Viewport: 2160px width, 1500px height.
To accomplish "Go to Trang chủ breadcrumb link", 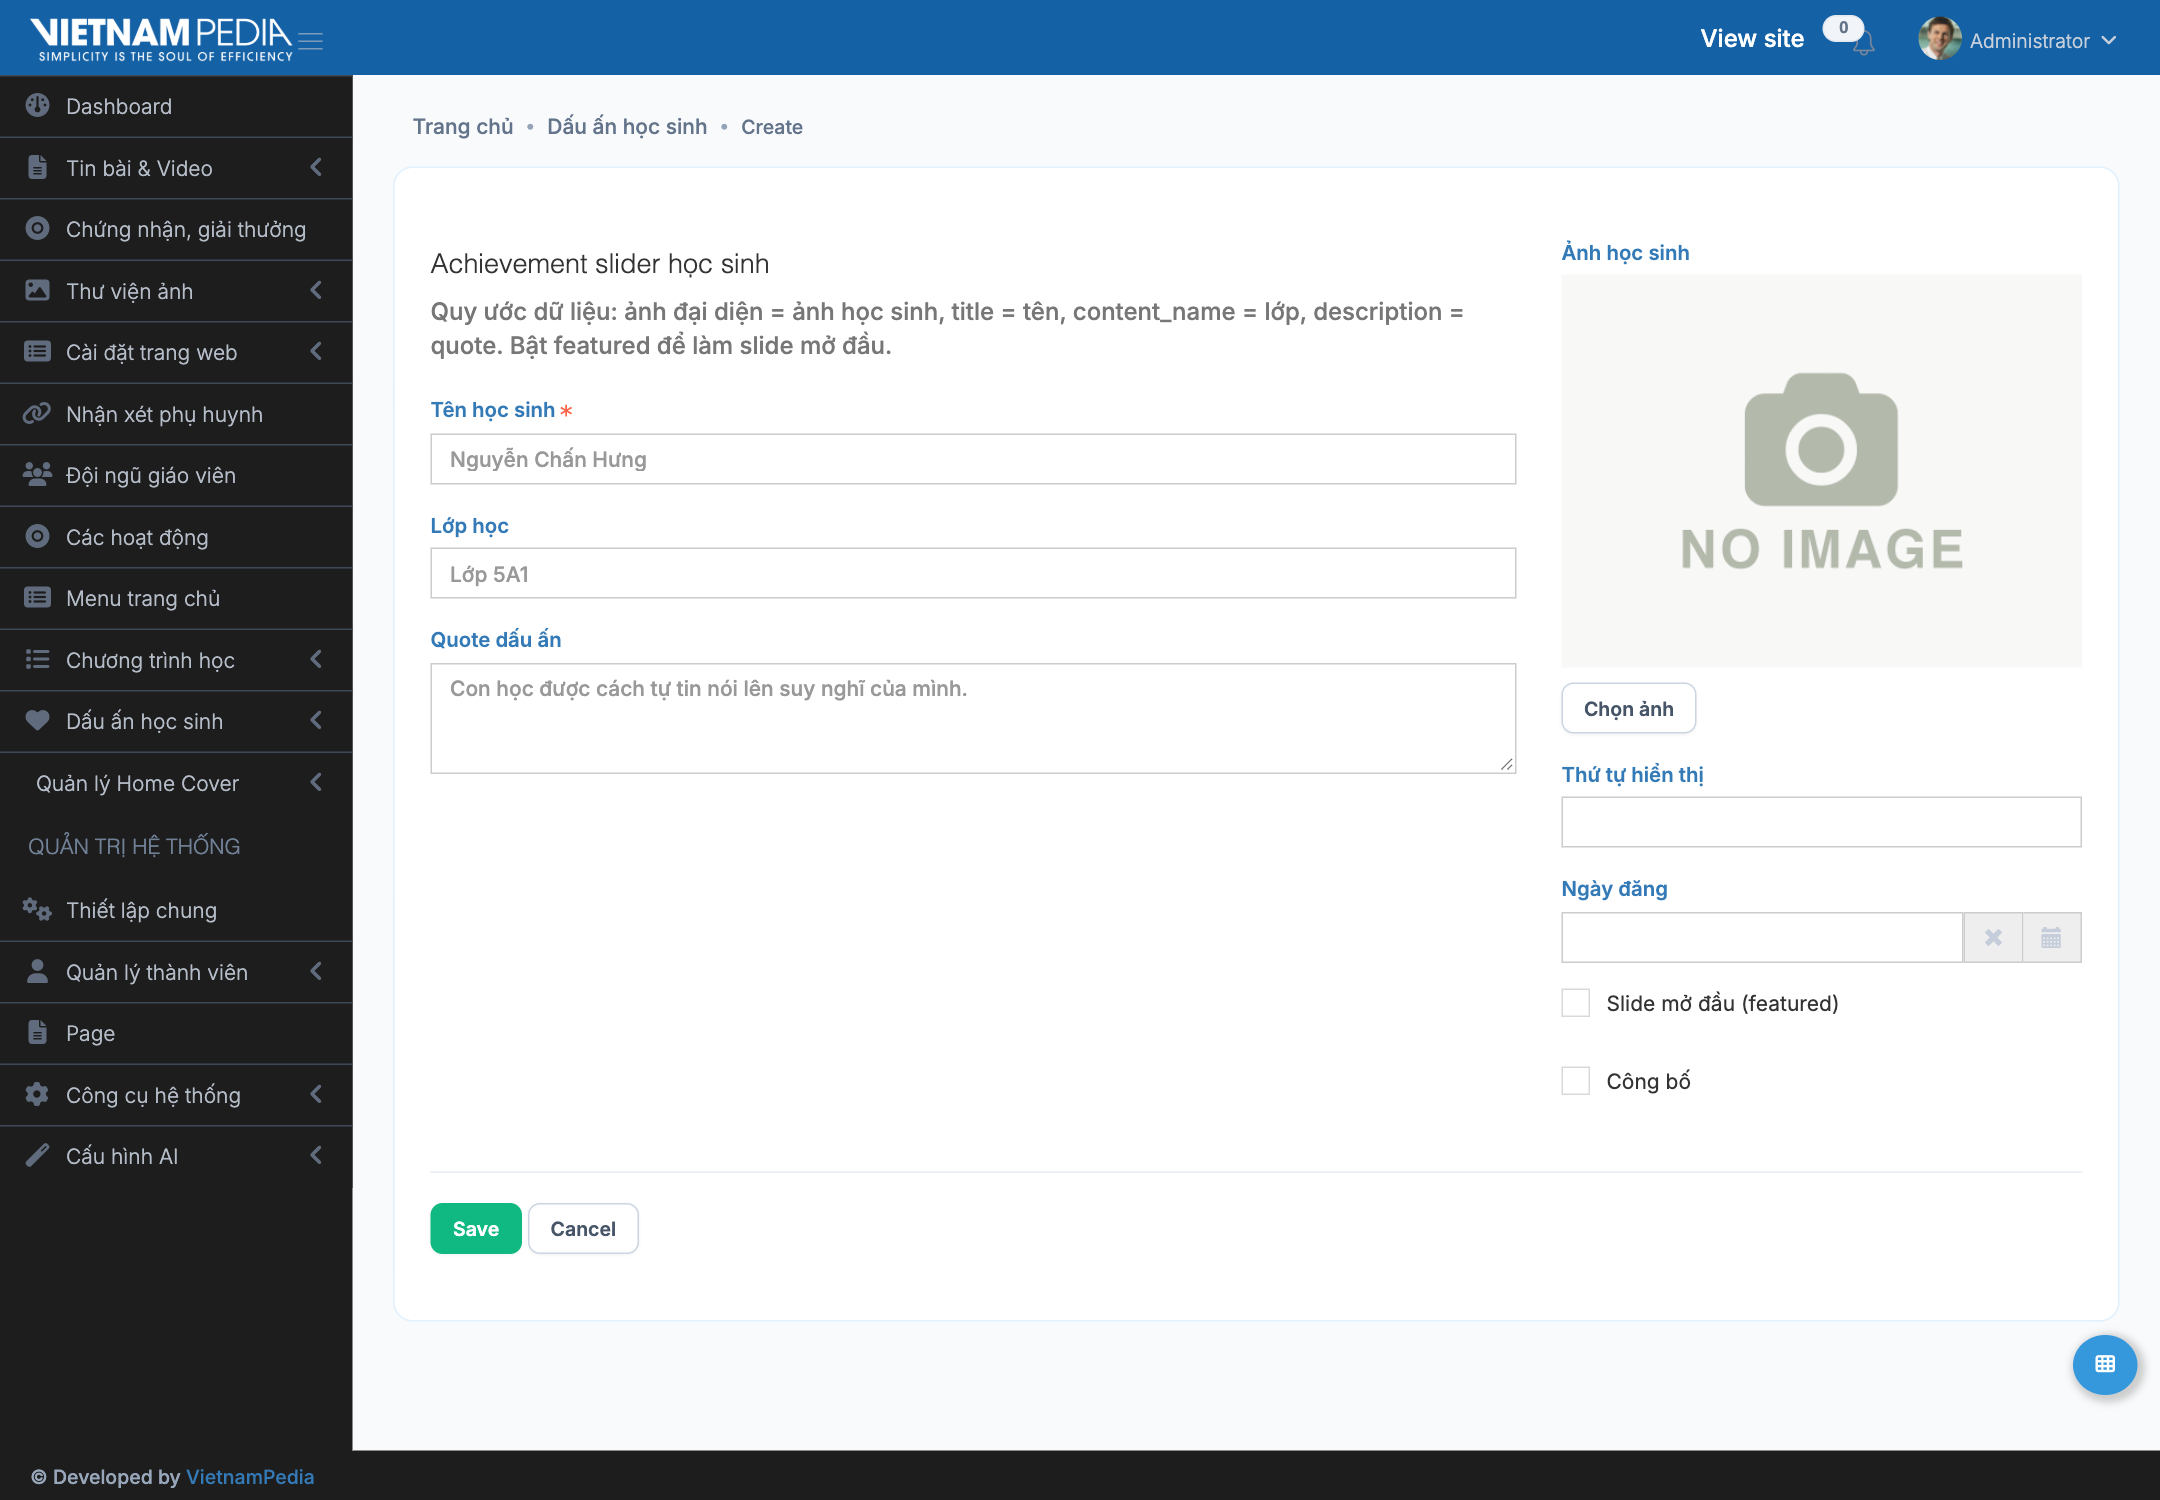I will click(463, 126).
